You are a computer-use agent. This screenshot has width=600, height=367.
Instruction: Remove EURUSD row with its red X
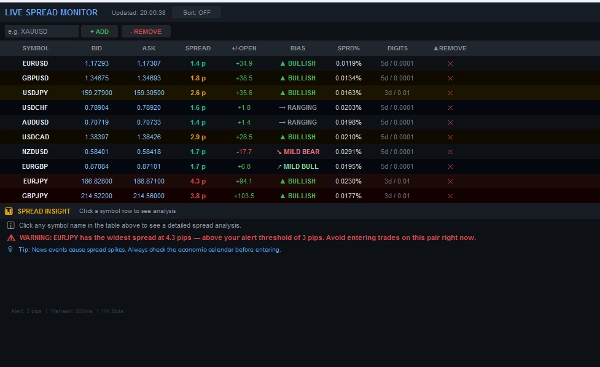coord(450,64)
